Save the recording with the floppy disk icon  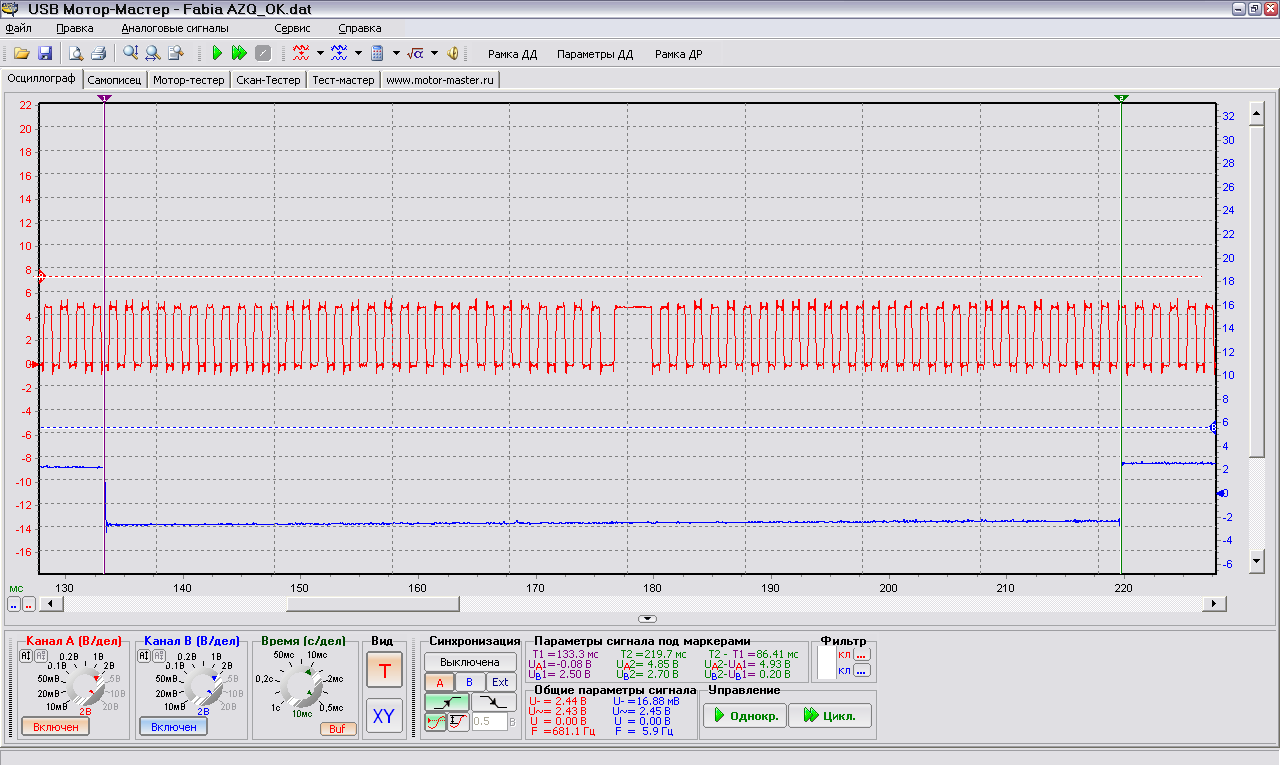point(45,54)
